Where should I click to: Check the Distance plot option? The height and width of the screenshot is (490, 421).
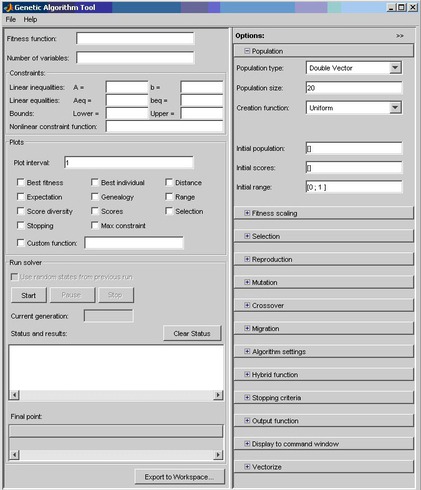169,182
